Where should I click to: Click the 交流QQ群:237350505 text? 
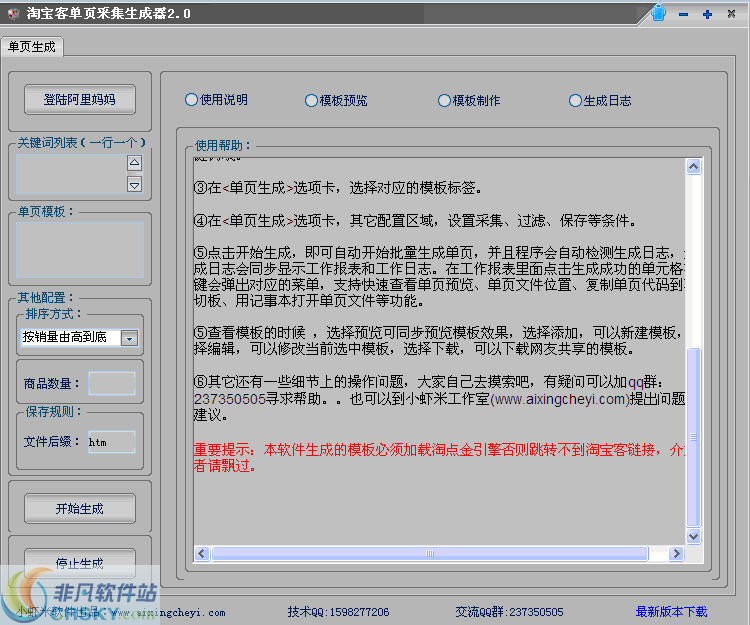[x=509, y=612]
